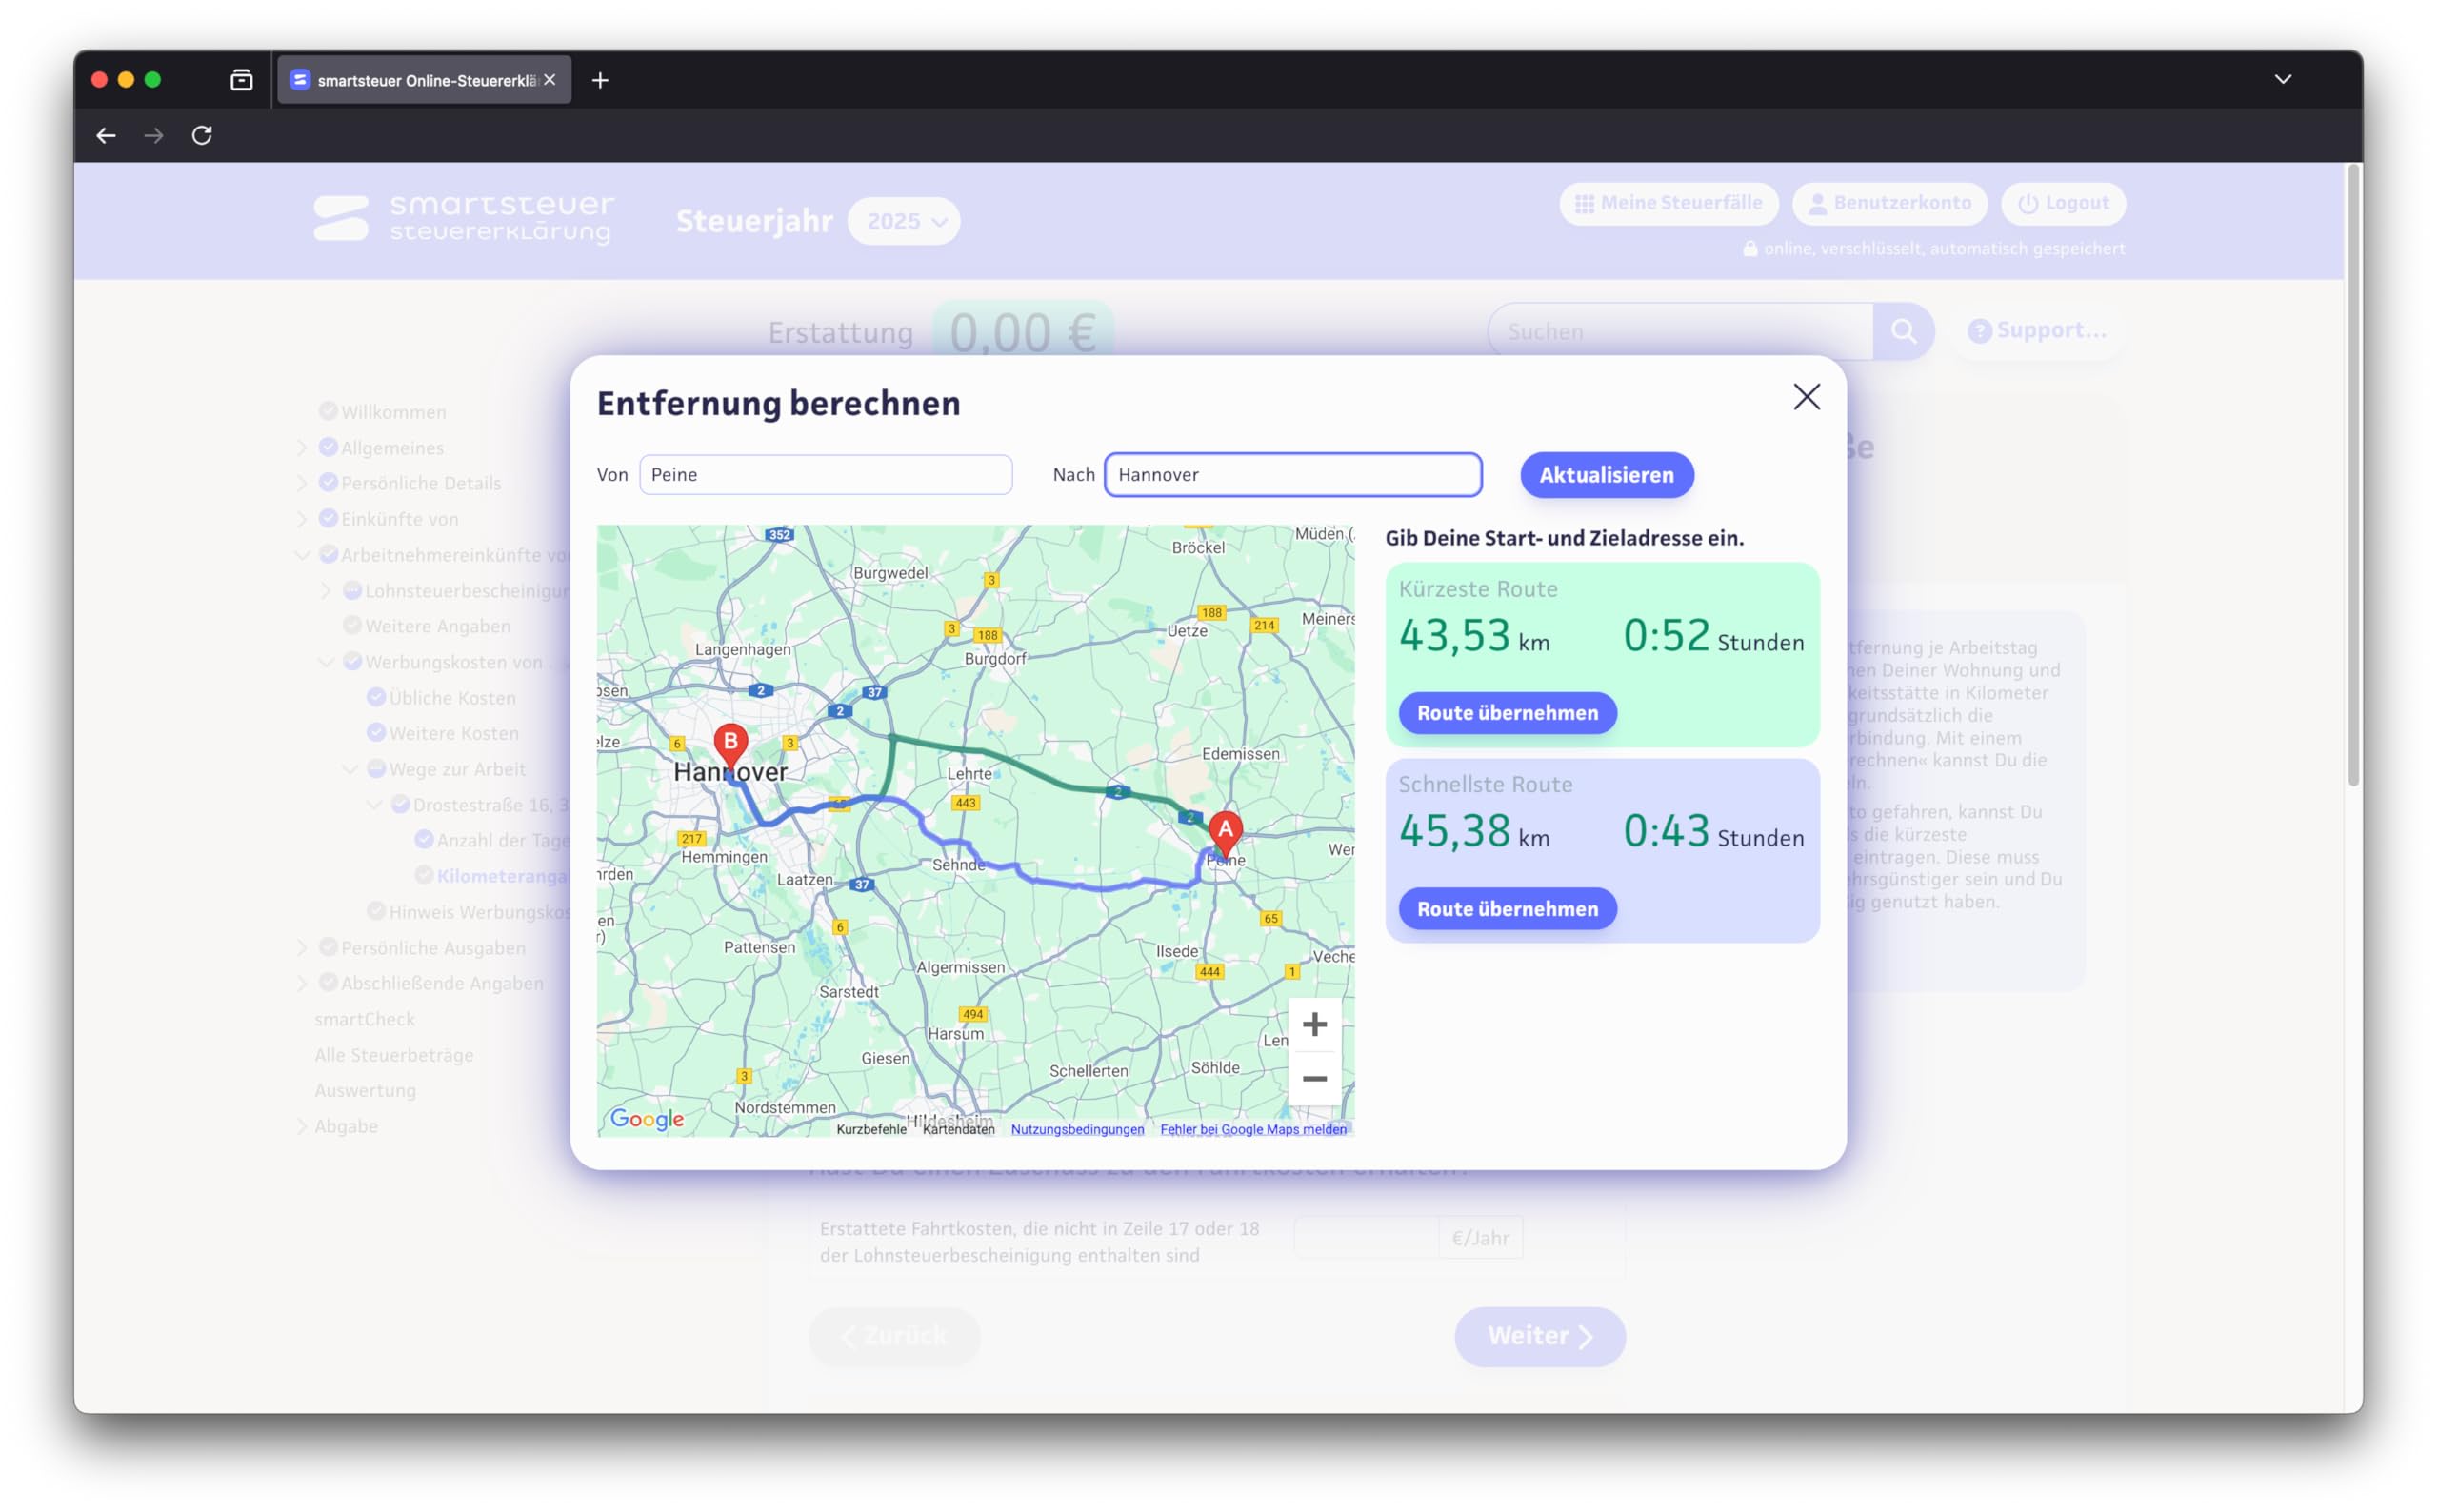Close the smartsteuer browser tab

tap(549, 80)
